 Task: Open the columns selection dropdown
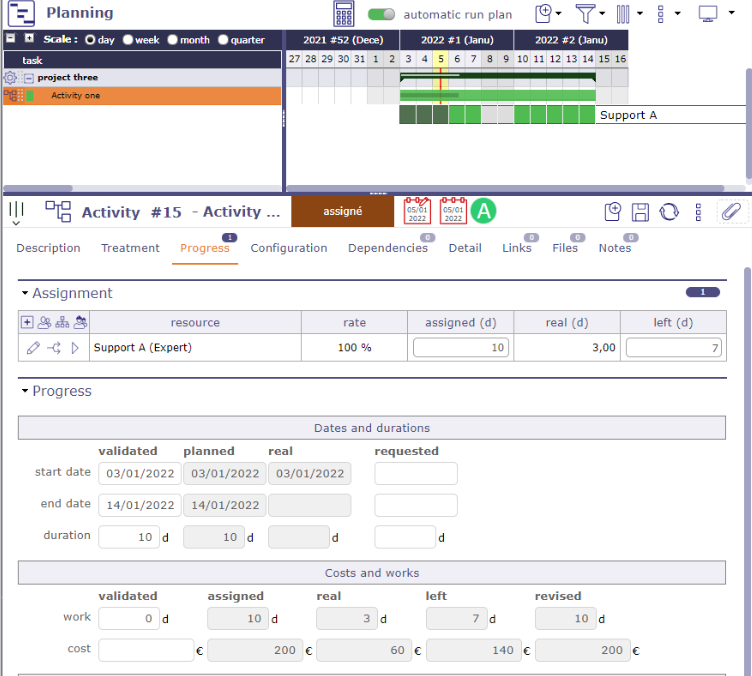[x=623, y=14]
